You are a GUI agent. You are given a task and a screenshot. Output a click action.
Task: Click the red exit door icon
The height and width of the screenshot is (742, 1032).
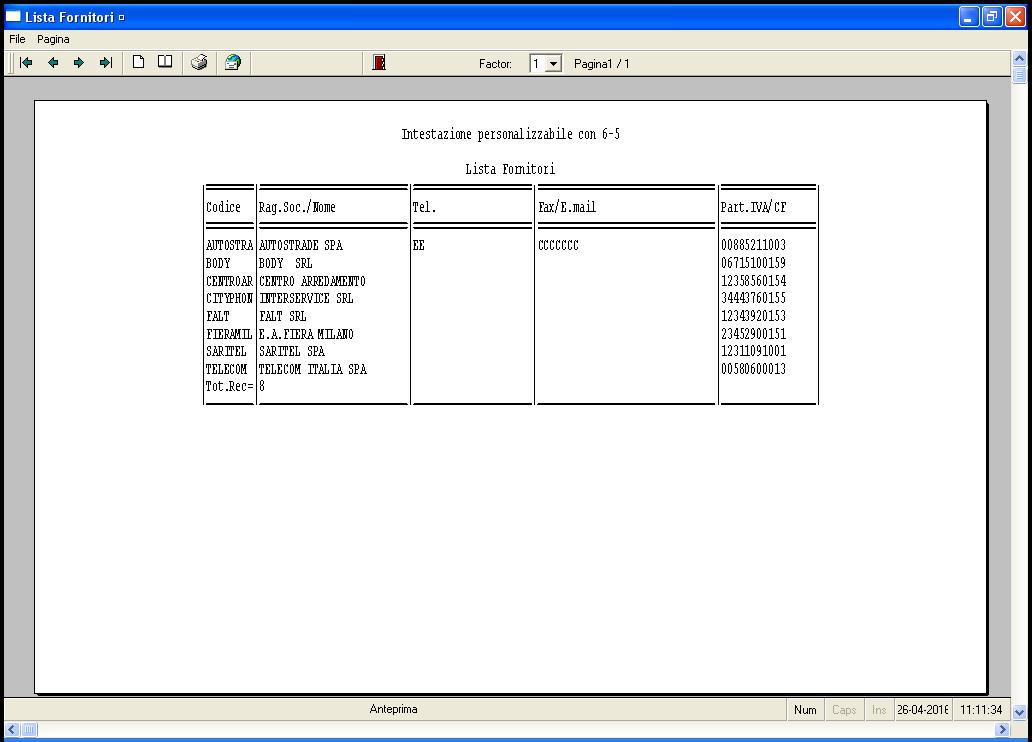pyautogui.click(x=379, y=63)
